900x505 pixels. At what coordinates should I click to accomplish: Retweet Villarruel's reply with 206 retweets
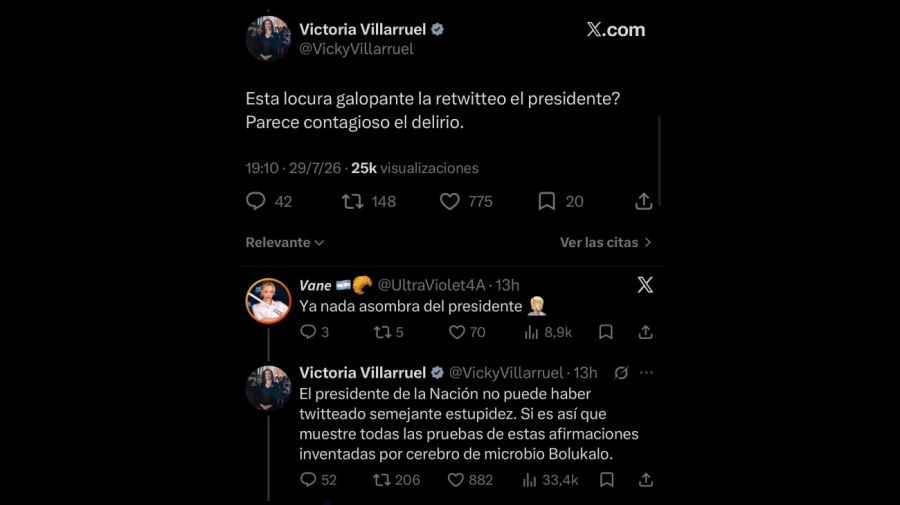coord(382,480)
